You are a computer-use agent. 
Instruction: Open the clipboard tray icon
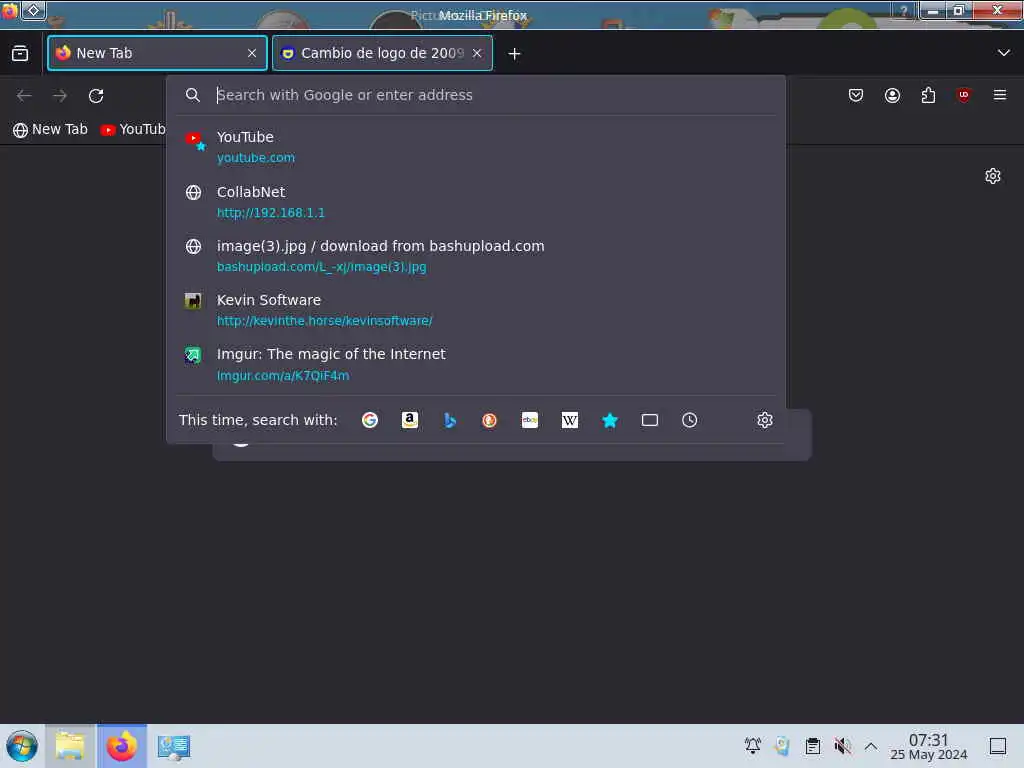(x=812, y=745)
